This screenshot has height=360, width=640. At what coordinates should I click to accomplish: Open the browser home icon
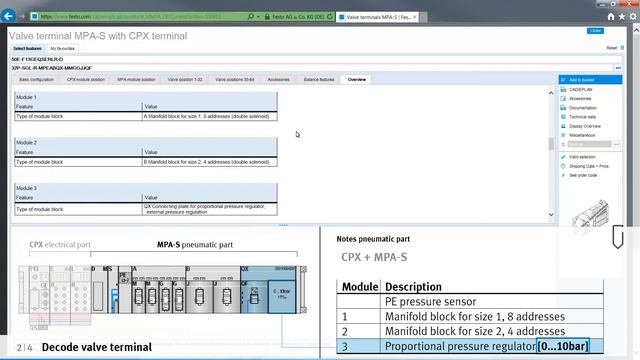611,17
